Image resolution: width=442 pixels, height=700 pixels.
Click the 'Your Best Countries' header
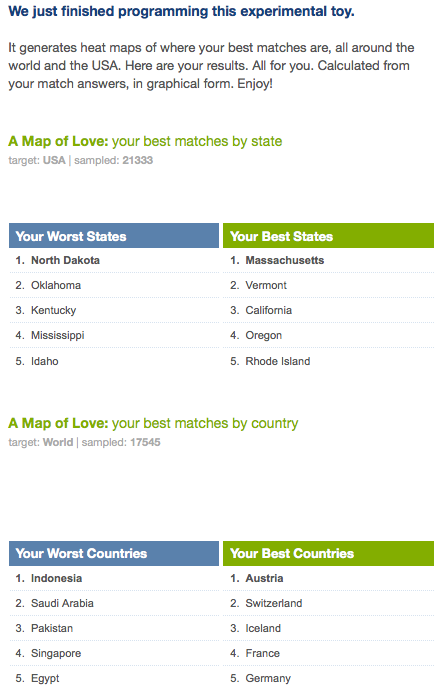coord(328,554)
